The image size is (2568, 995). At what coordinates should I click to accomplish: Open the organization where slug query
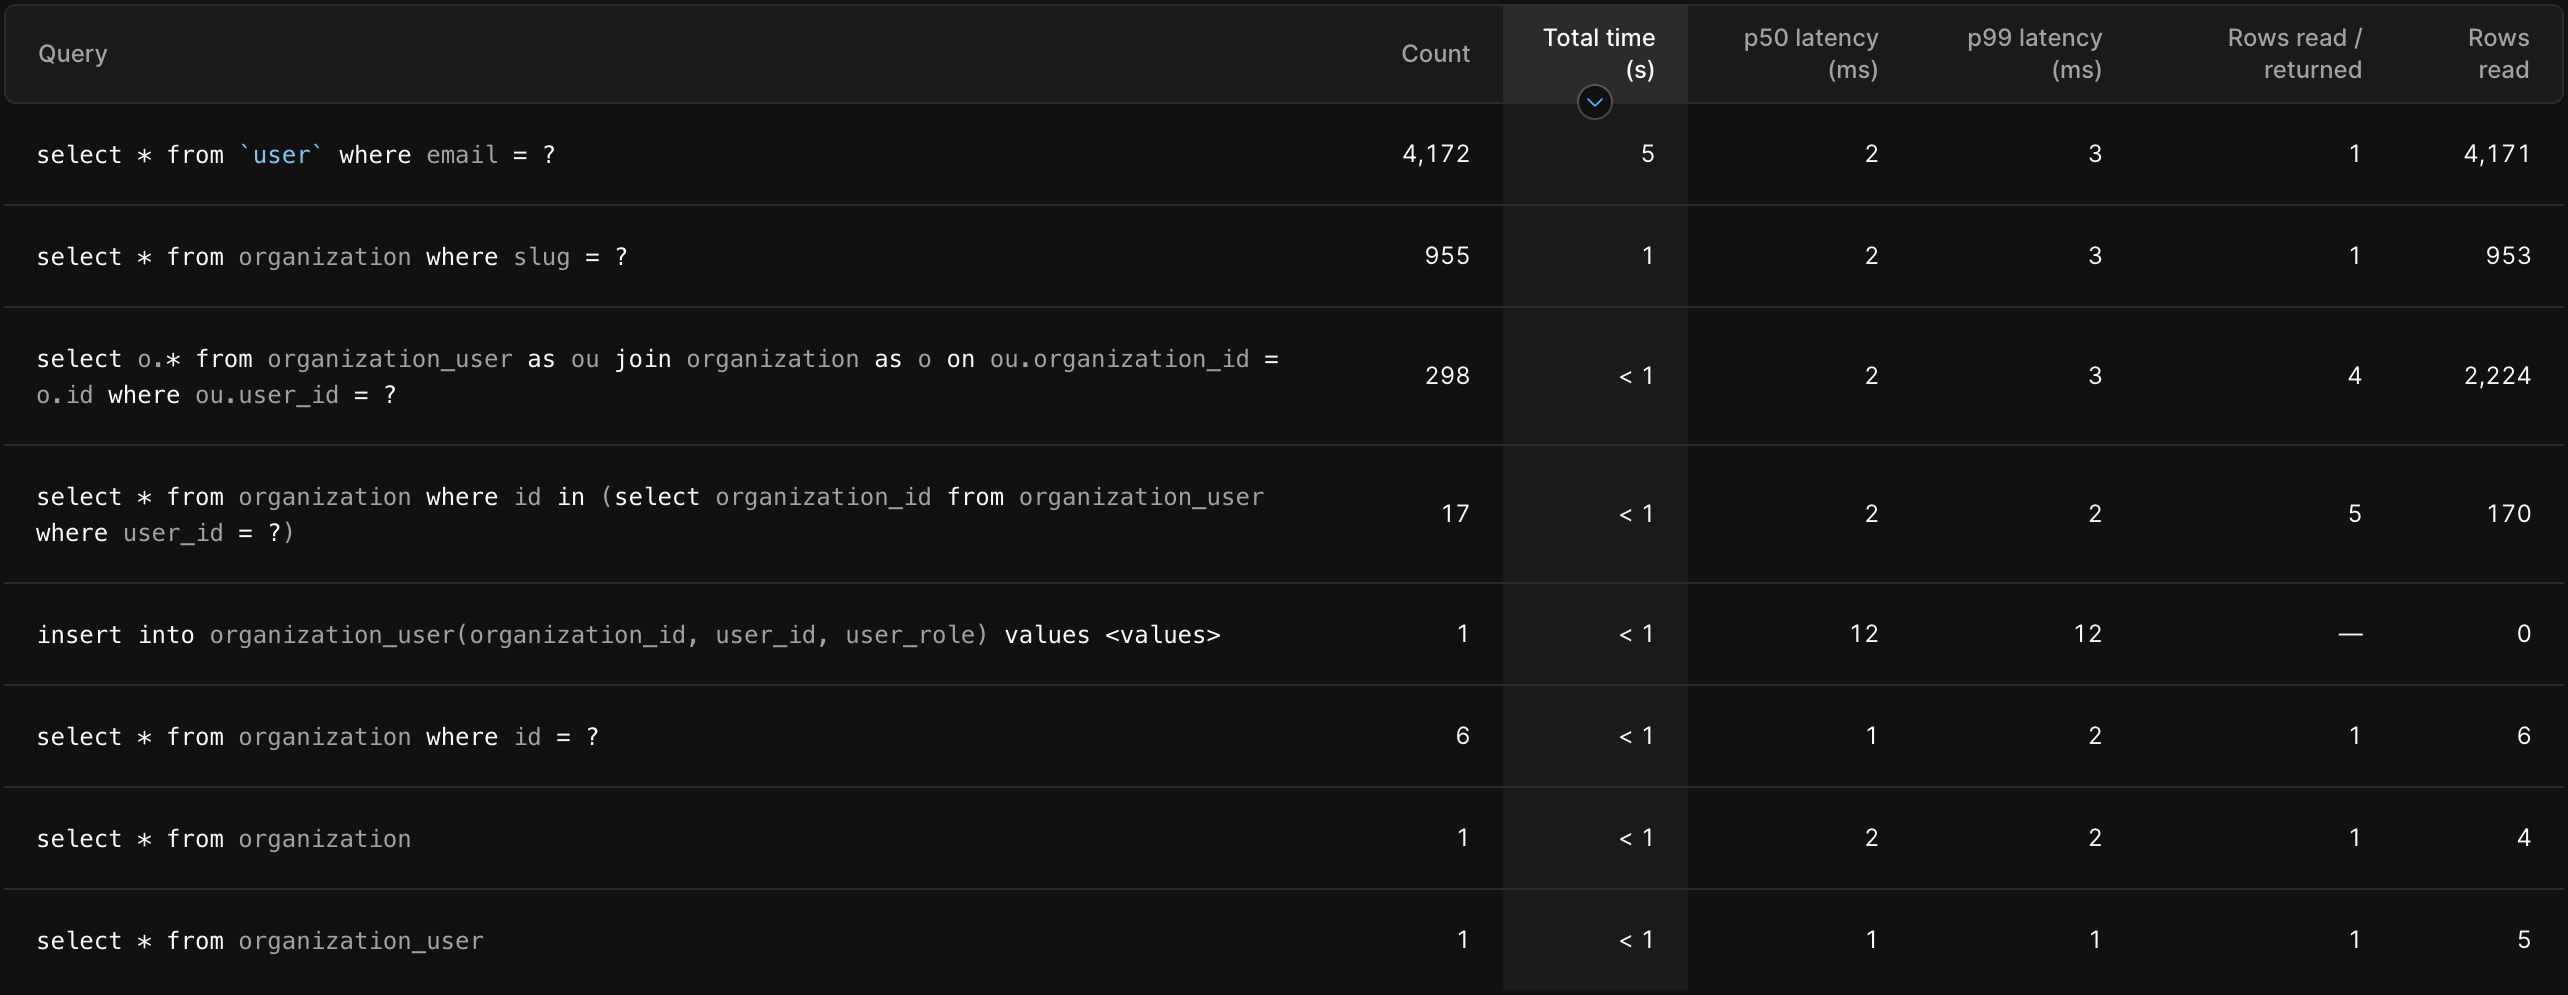click(x=332, y=257)
